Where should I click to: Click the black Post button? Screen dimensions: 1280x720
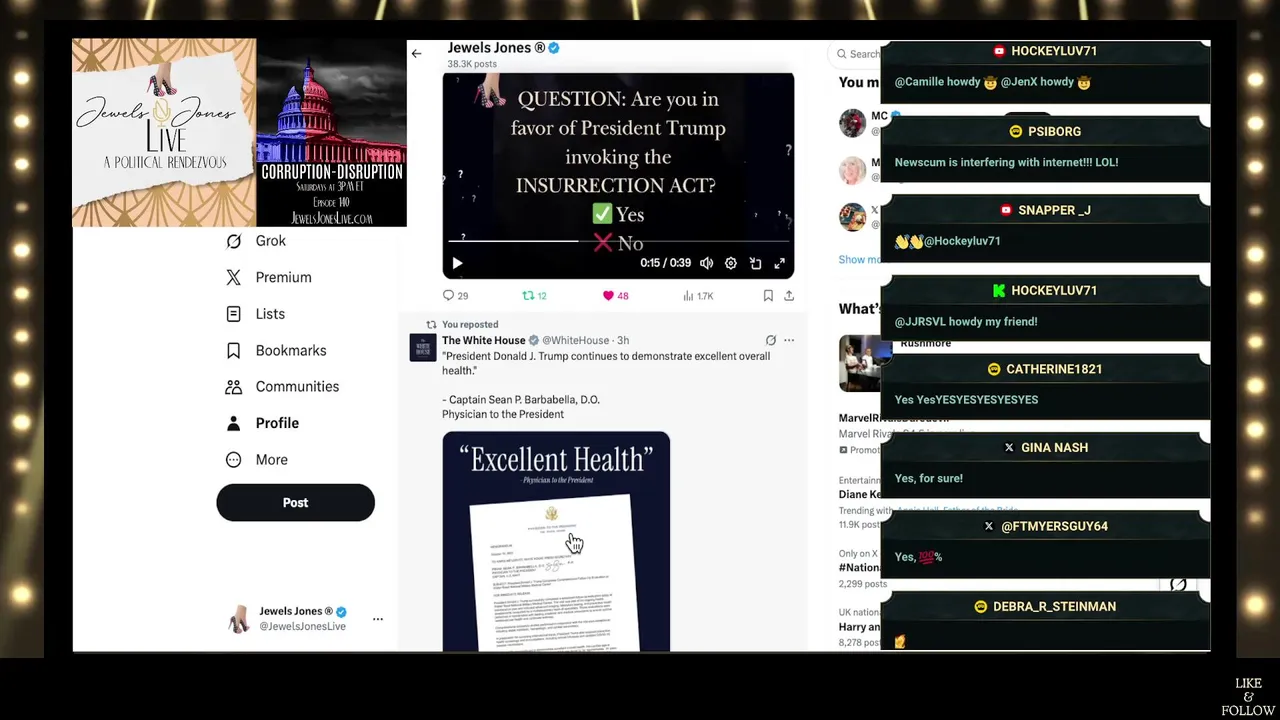295,503
